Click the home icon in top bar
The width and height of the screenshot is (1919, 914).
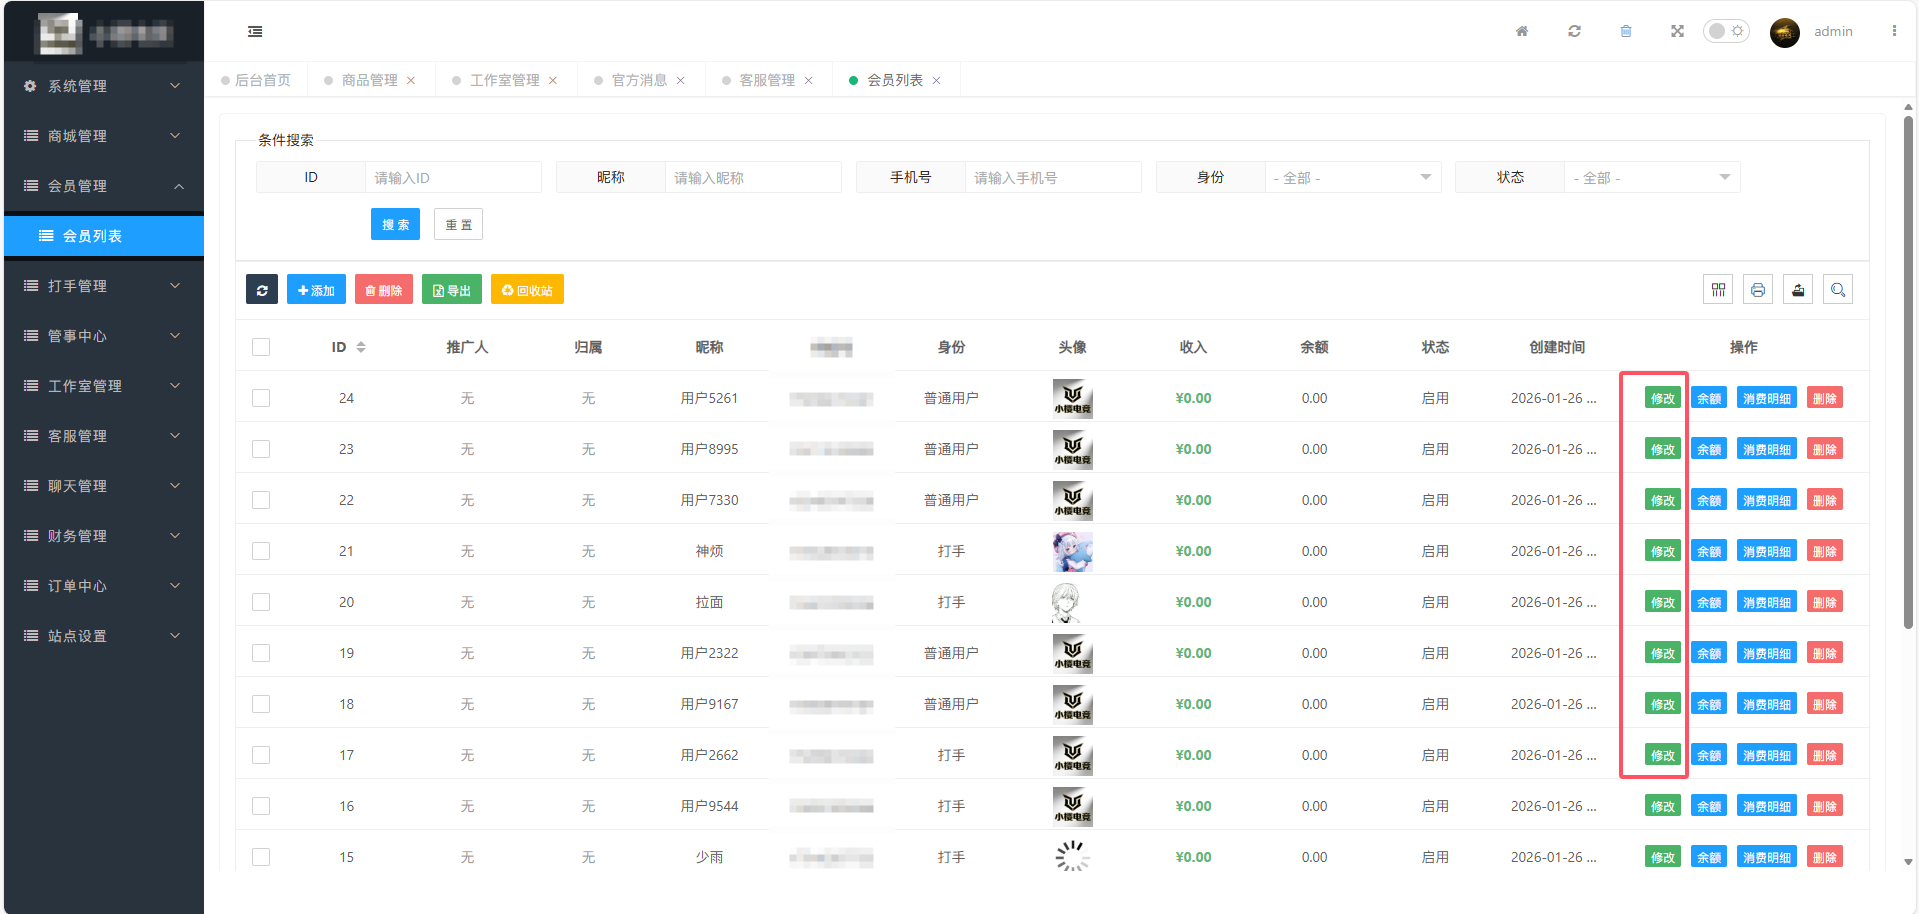1522,31
